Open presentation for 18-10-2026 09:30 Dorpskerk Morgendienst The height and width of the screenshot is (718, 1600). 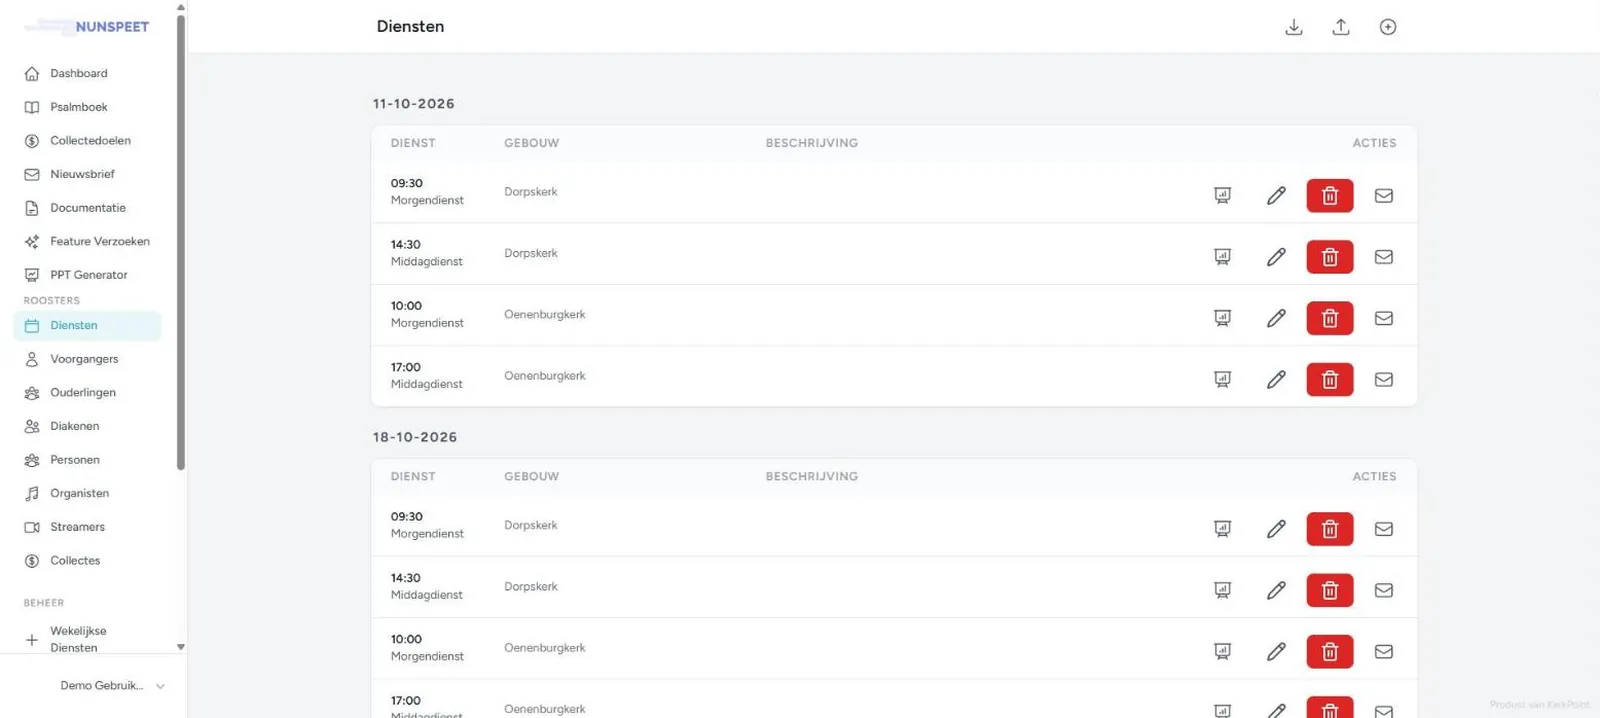(1222, 529)
